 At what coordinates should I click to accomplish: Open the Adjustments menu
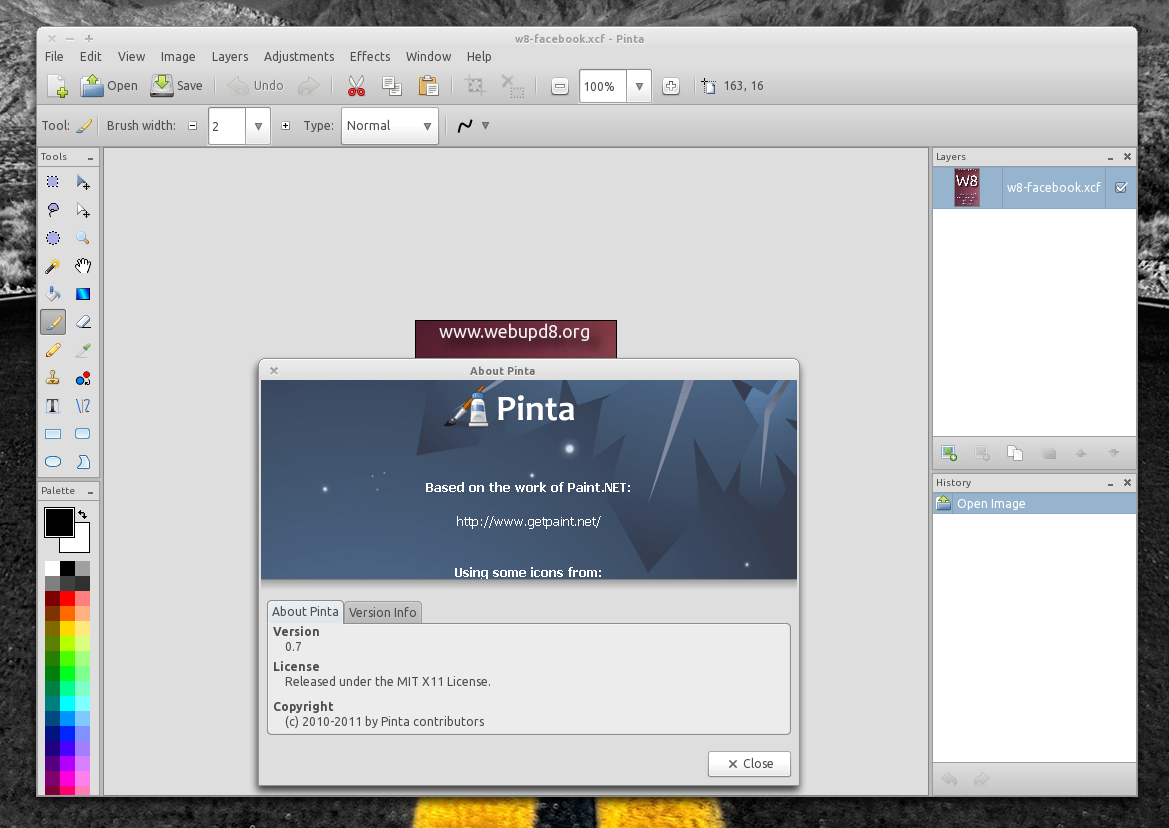click(x=299, y=57)
